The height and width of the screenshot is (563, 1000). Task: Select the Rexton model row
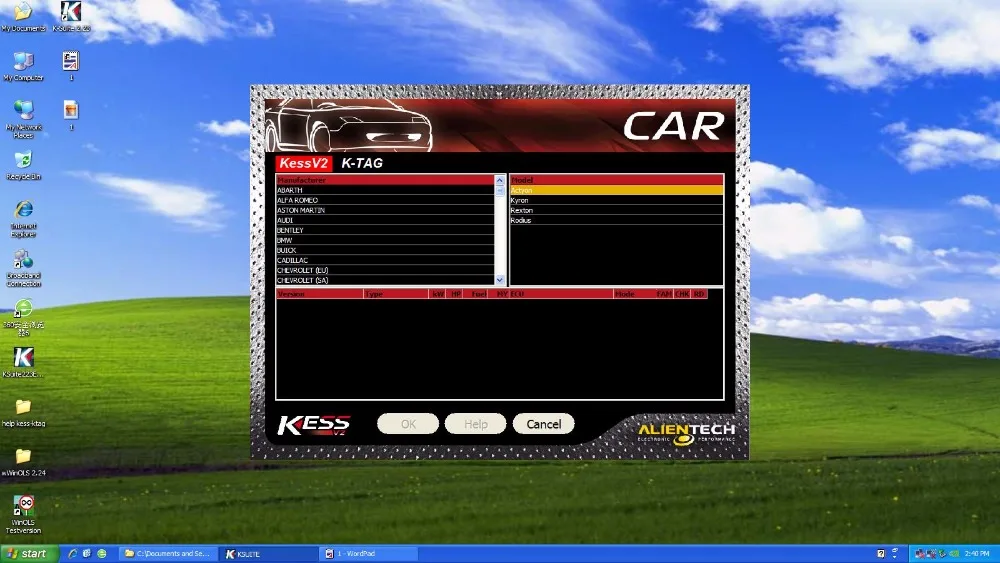617,210
